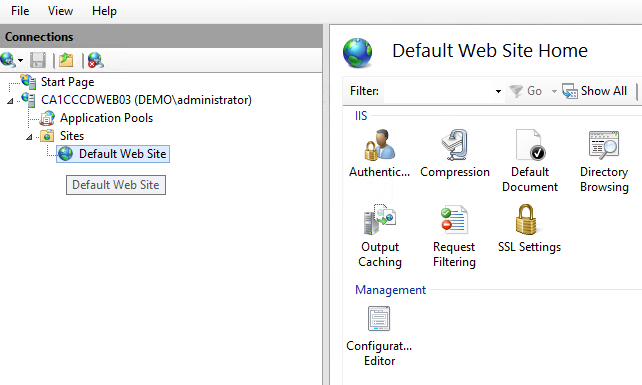Open the Compression feature icon
This screenshot has height=385, width=642.
pos(454,145)
